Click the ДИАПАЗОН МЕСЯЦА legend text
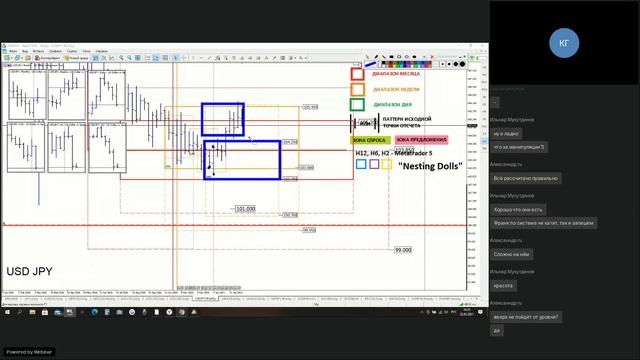The image size is (640, 360). (x=396, y=74)
